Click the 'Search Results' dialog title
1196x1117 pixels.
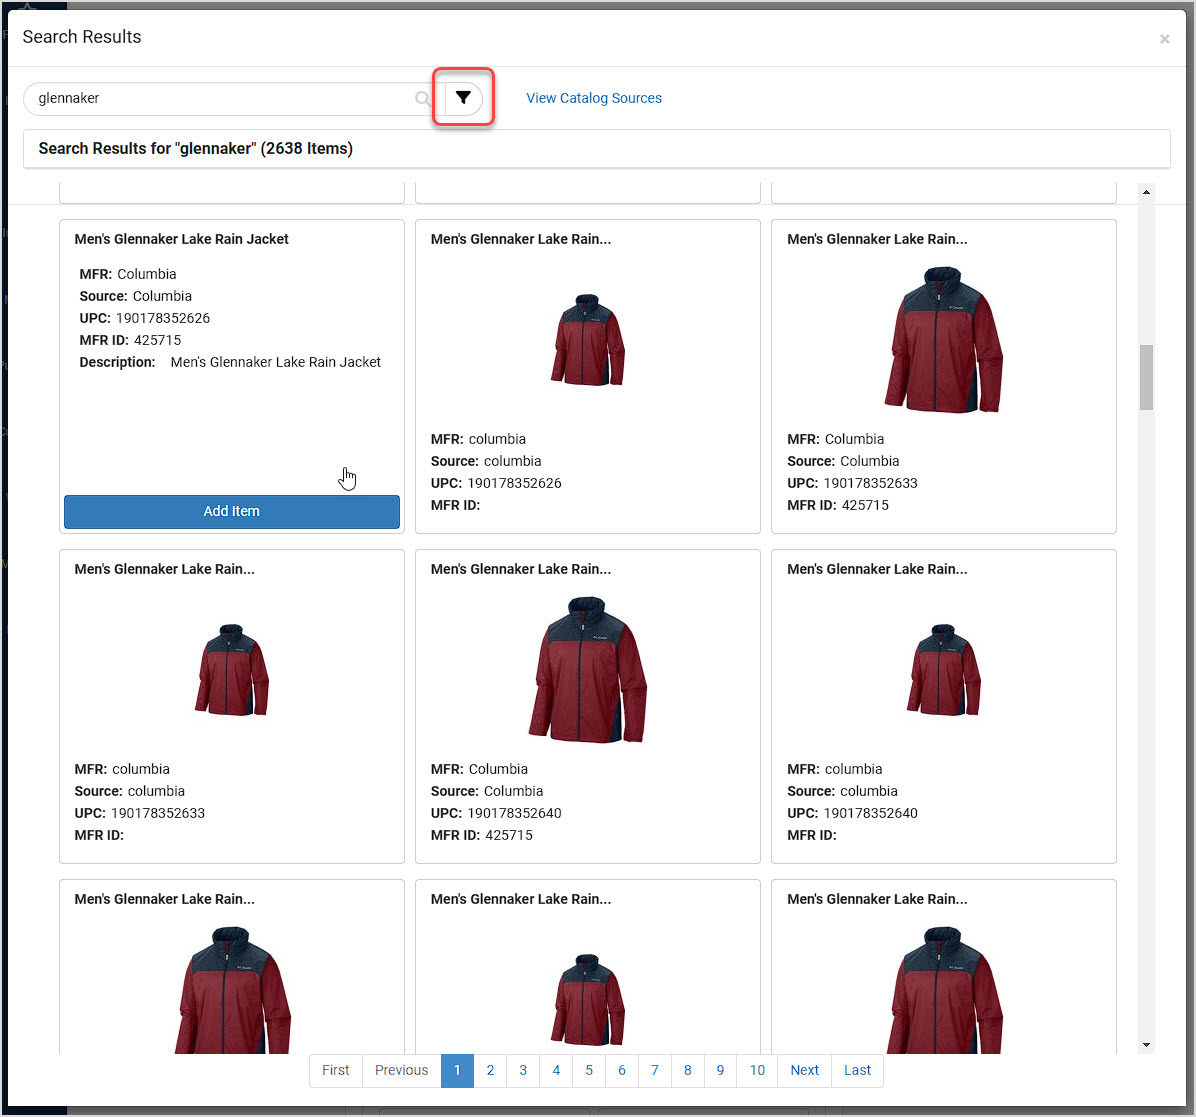coord(82,37)
